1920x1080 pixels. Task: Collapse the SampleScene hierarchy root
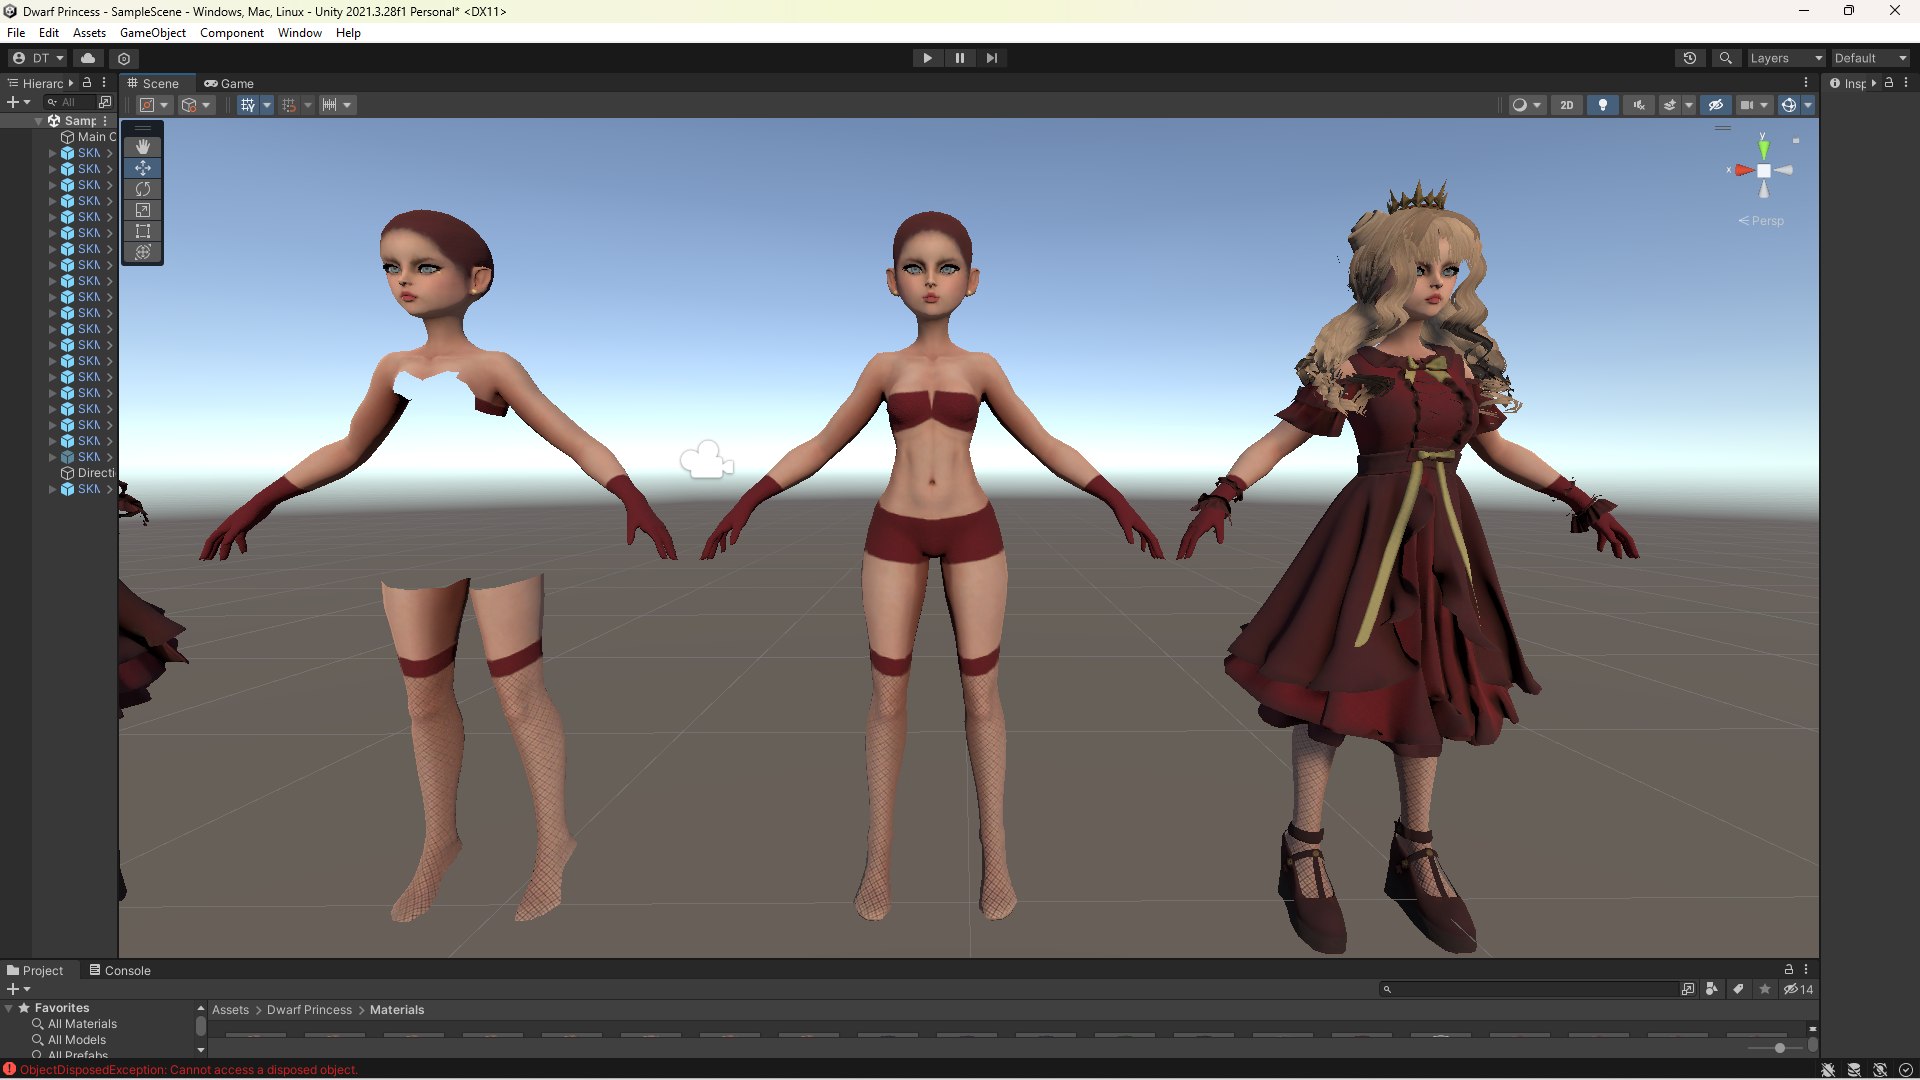click(x=38, y=121)
